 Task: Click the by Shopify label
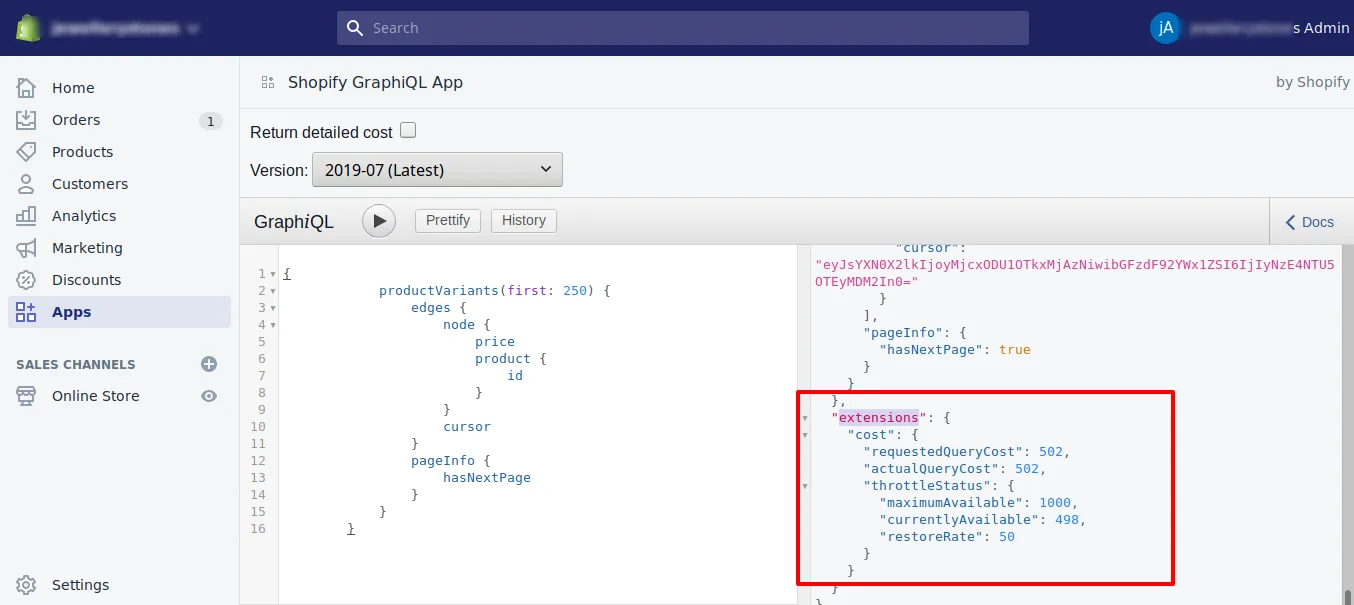point(1313,82)
